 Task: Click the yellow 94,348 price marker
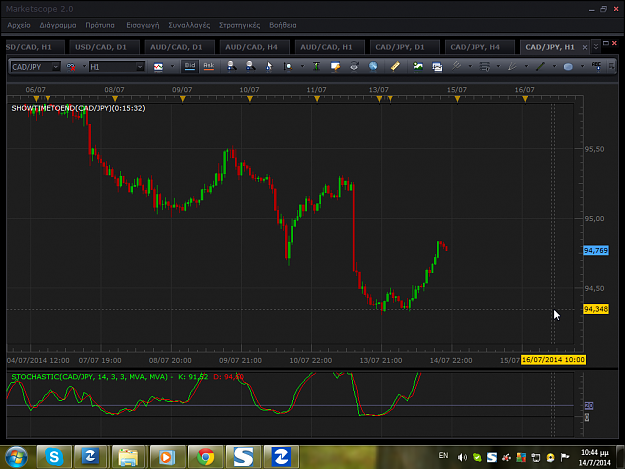coord(596,309)
